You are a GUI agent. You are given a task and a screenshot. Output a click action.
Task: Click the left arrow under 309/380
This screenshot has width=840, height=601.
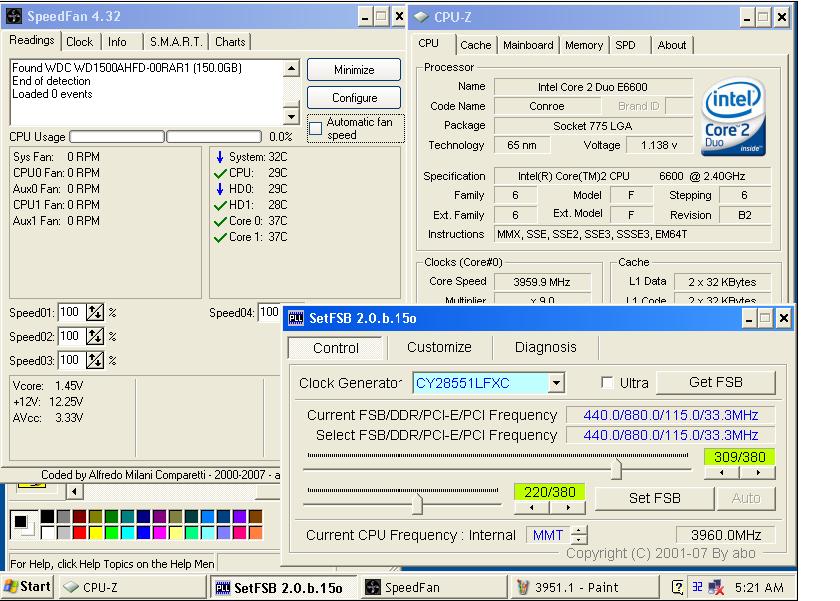click(x=722, y=472)
